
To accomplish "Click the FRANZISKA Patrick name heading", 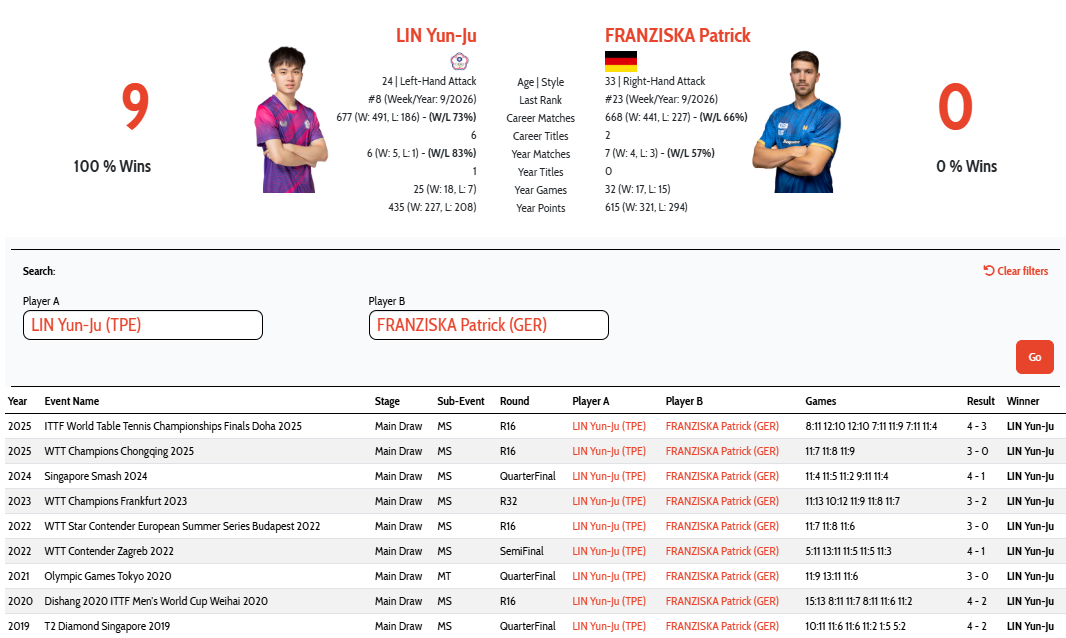I will click(677, 35).
